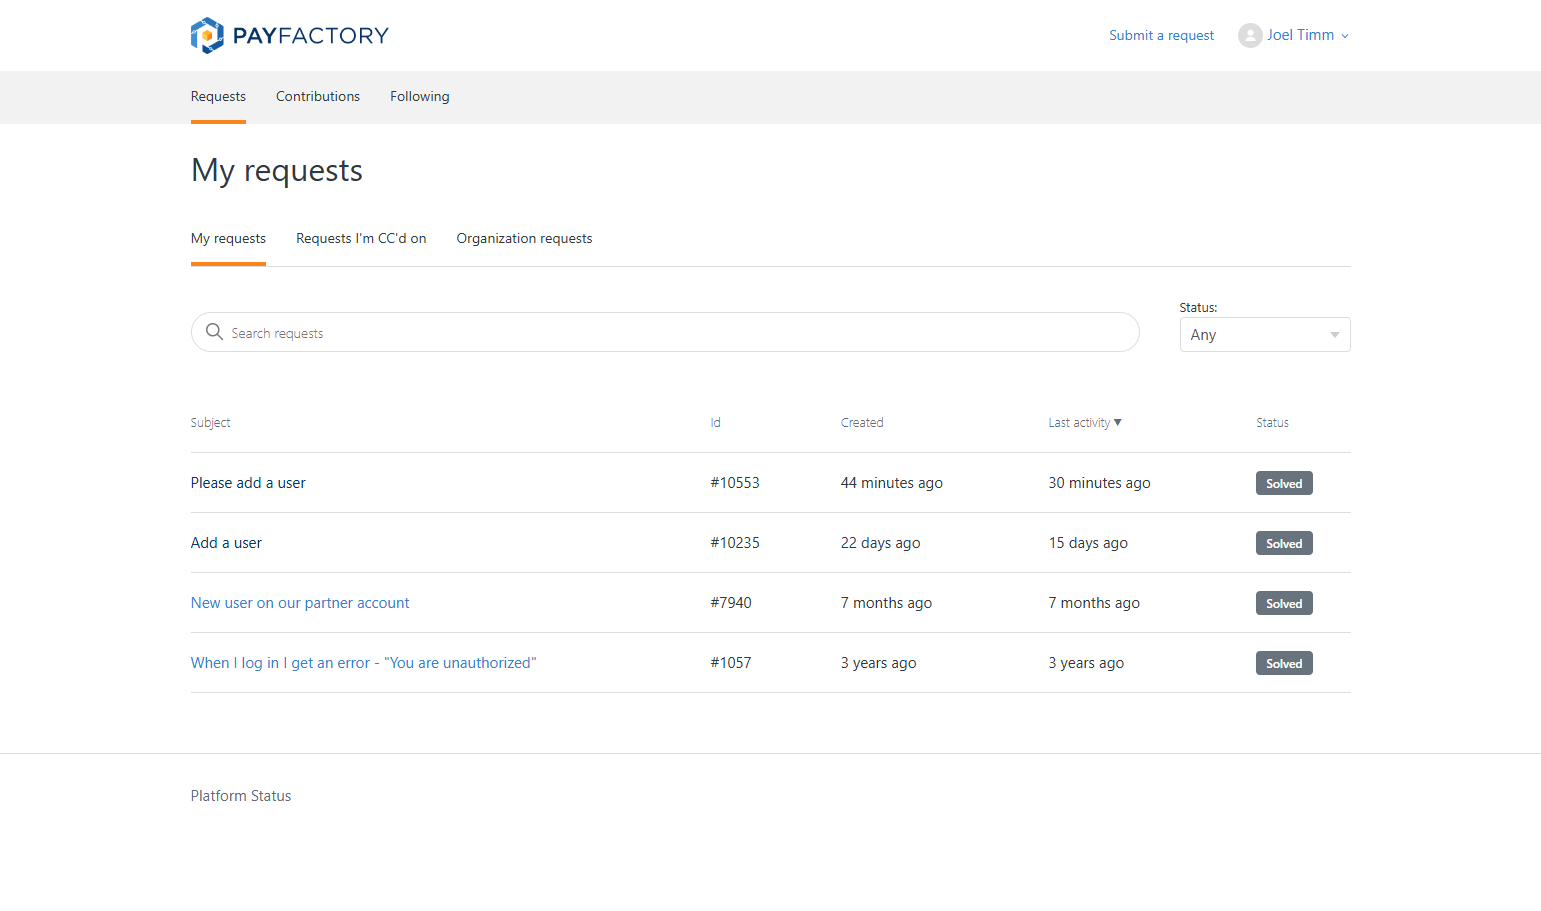Open the Add a user request #10235

(226, 543)
